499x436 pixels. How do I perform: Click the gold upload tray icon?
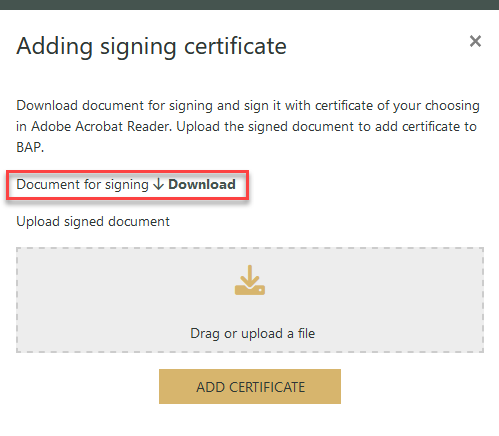tap(250, 280)
